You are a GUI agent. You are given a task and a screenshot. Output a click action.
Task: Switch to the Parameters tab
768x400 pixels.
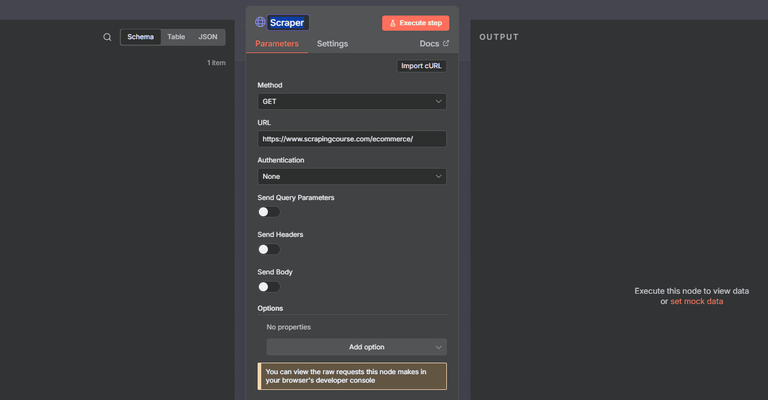(277, 44)
